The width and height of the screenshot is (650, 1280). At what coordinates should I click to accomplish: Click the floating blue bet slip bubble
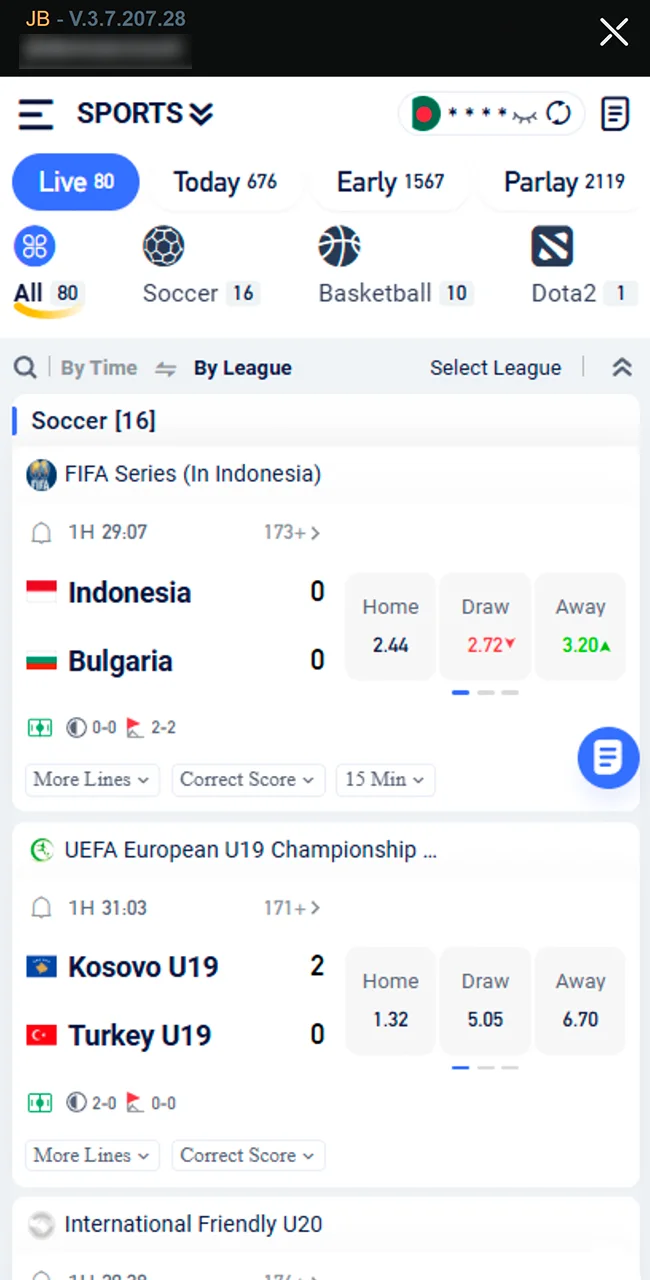coord(608,758)
